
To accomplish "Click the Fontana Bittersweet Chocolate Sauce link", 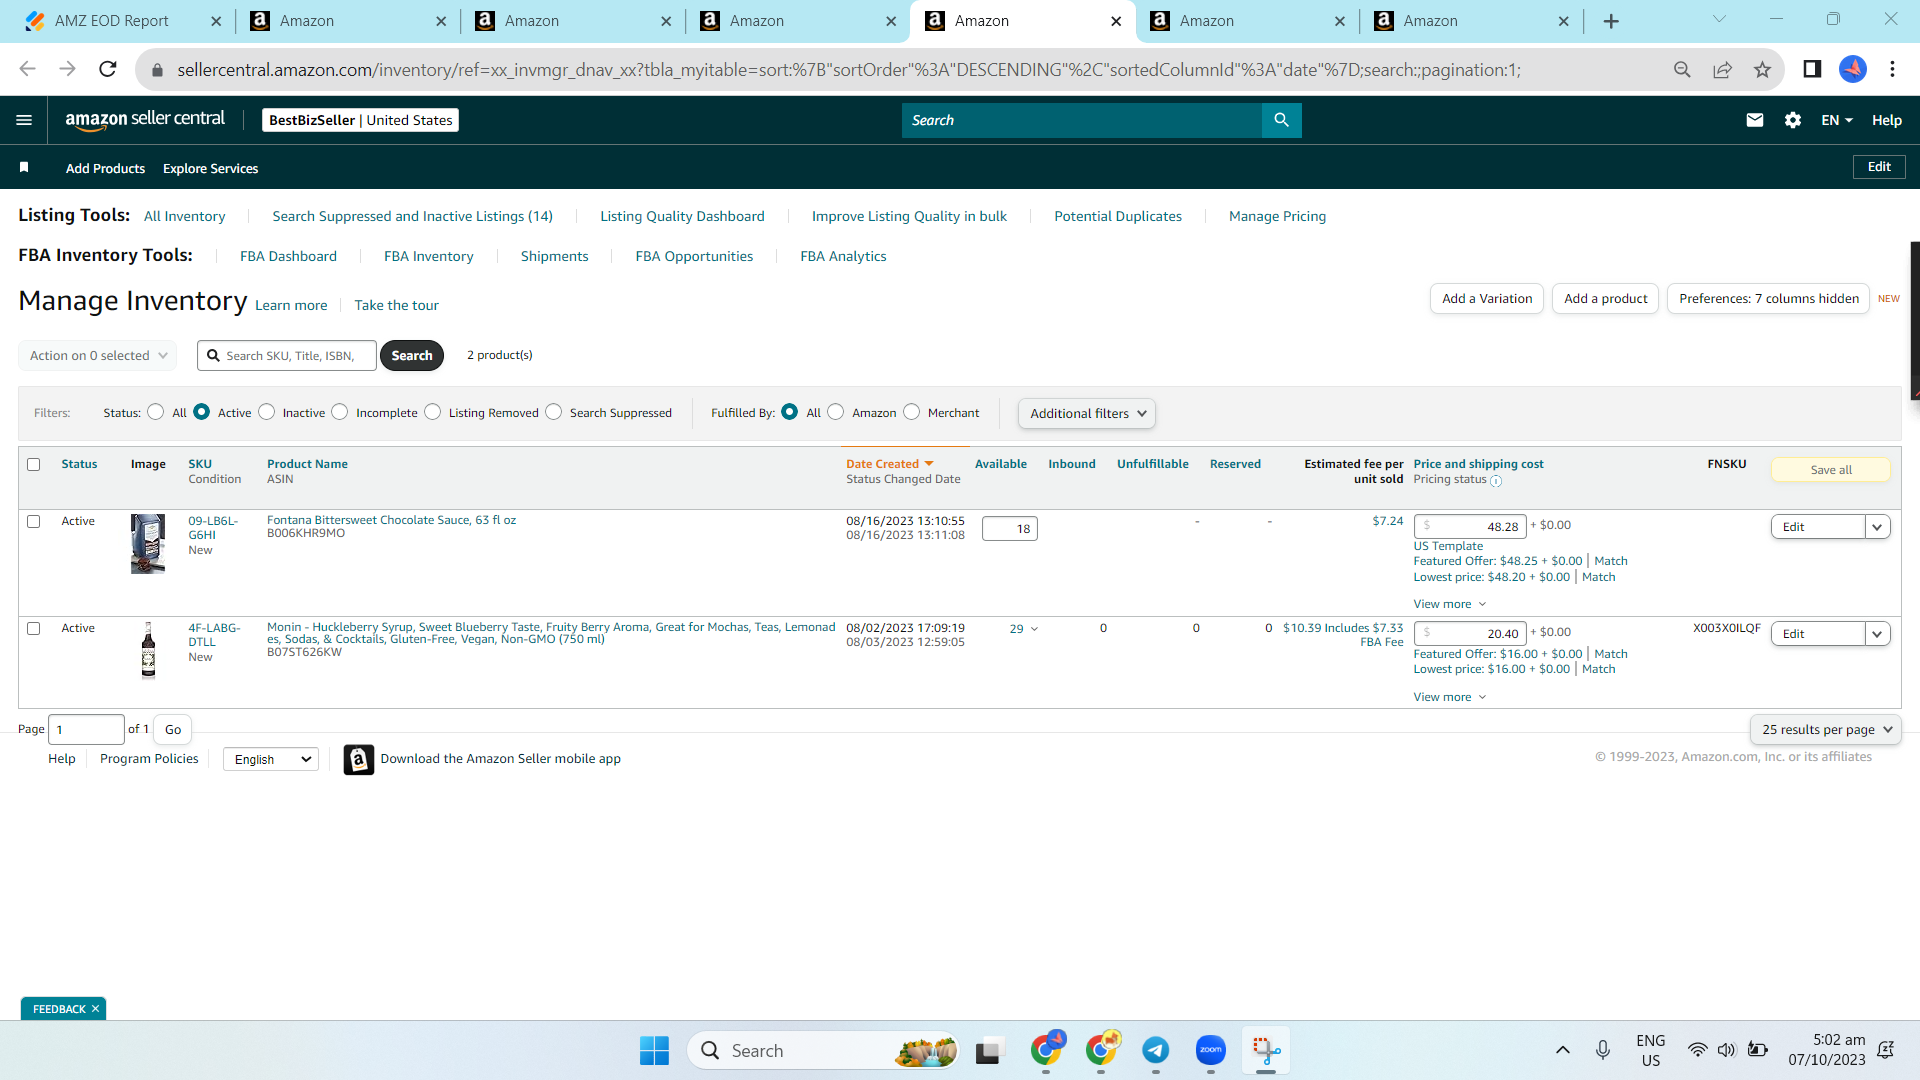I will [391, 520].
